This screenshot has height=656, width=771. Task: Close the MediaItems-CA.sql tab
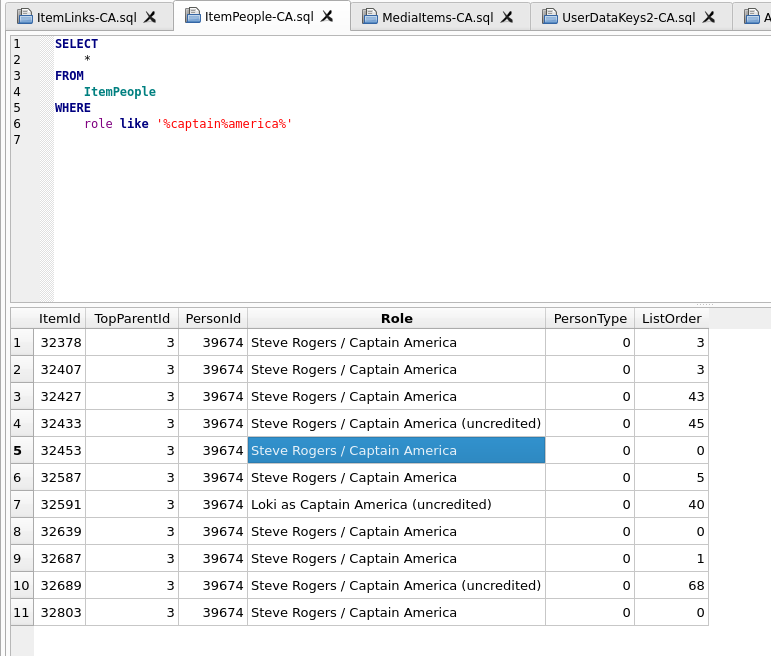(507, 17)
